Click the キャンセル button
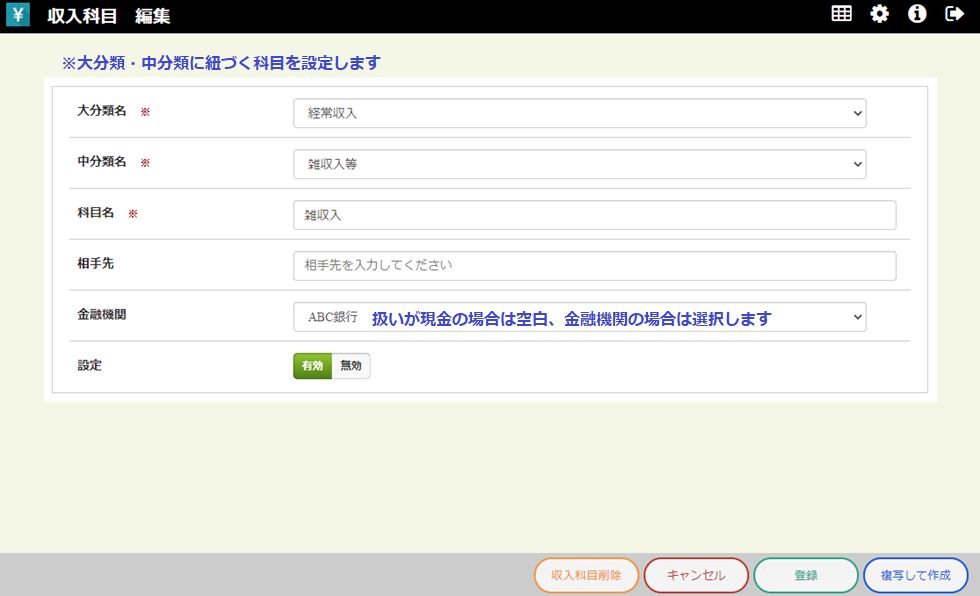980x596 pixels. [696, 575]
